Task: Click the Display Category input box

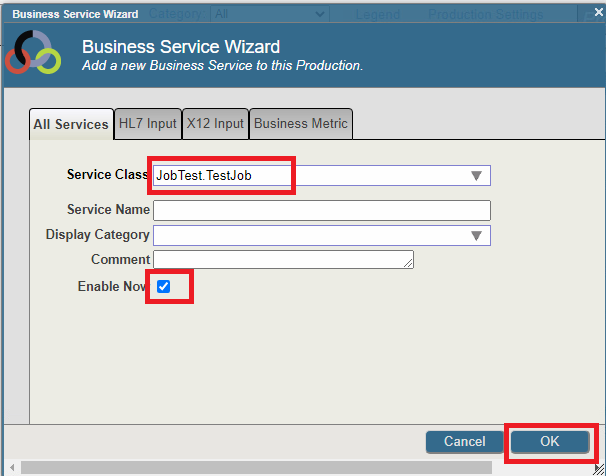Action: [310, 235]
